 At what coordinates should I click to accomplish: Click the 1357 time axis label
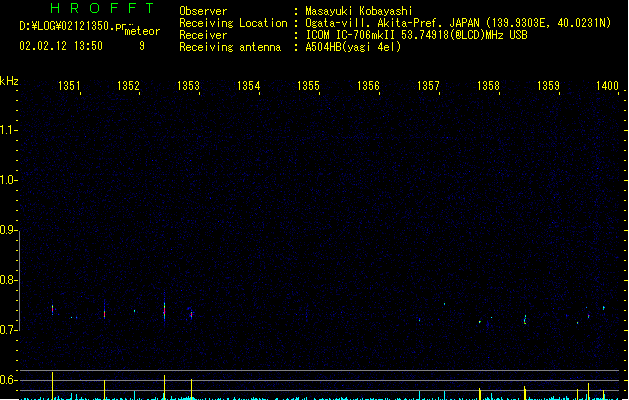(428, 85)
